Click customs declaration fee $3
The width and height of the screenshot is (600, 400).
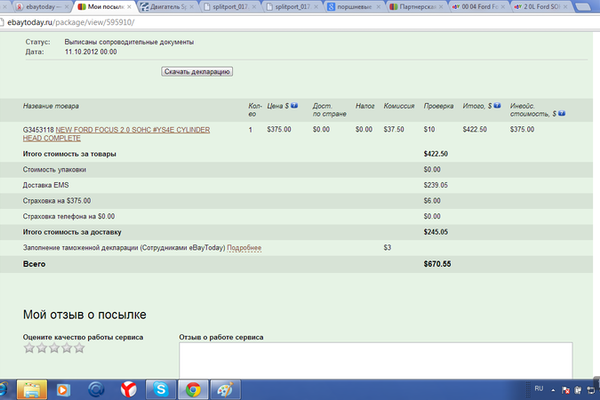pos(387,248)
